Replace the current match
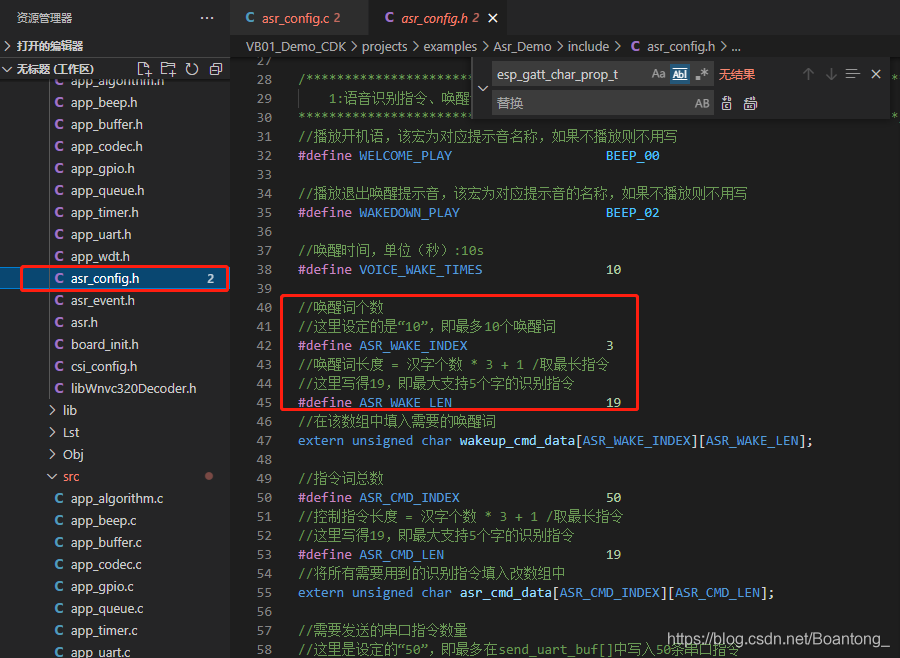Screen dimensions: 900x658 pyautogui.click(x=726, y=103)
